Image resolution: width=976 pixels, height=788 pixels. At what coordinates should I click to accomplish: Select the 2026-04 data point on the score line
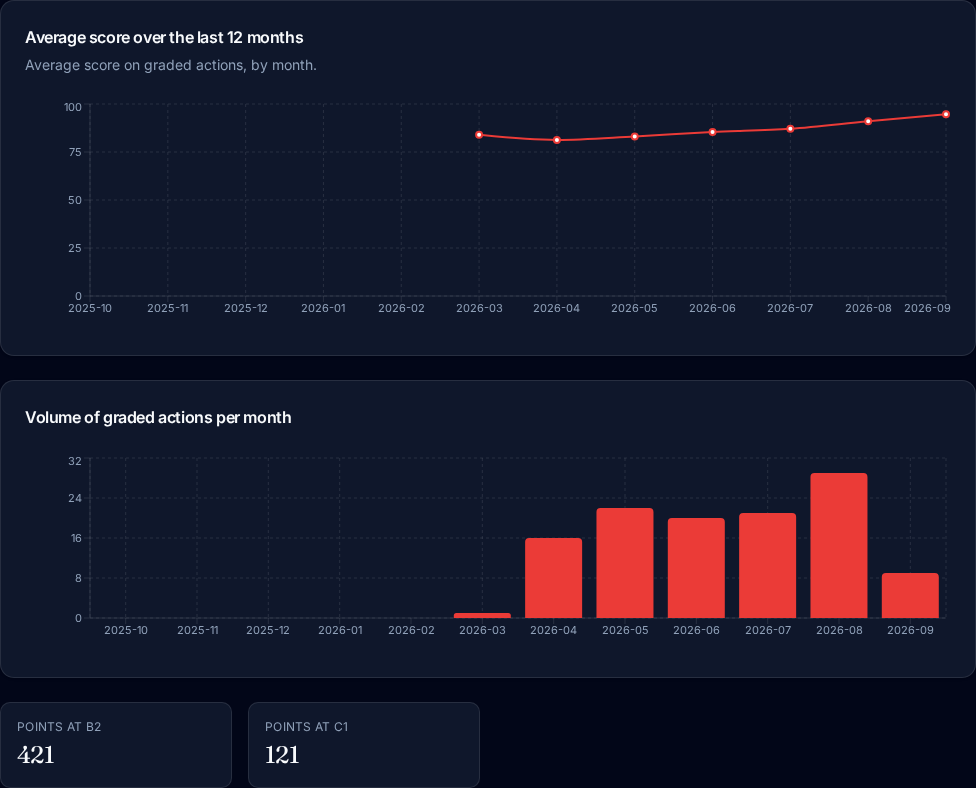pos(557,140)
